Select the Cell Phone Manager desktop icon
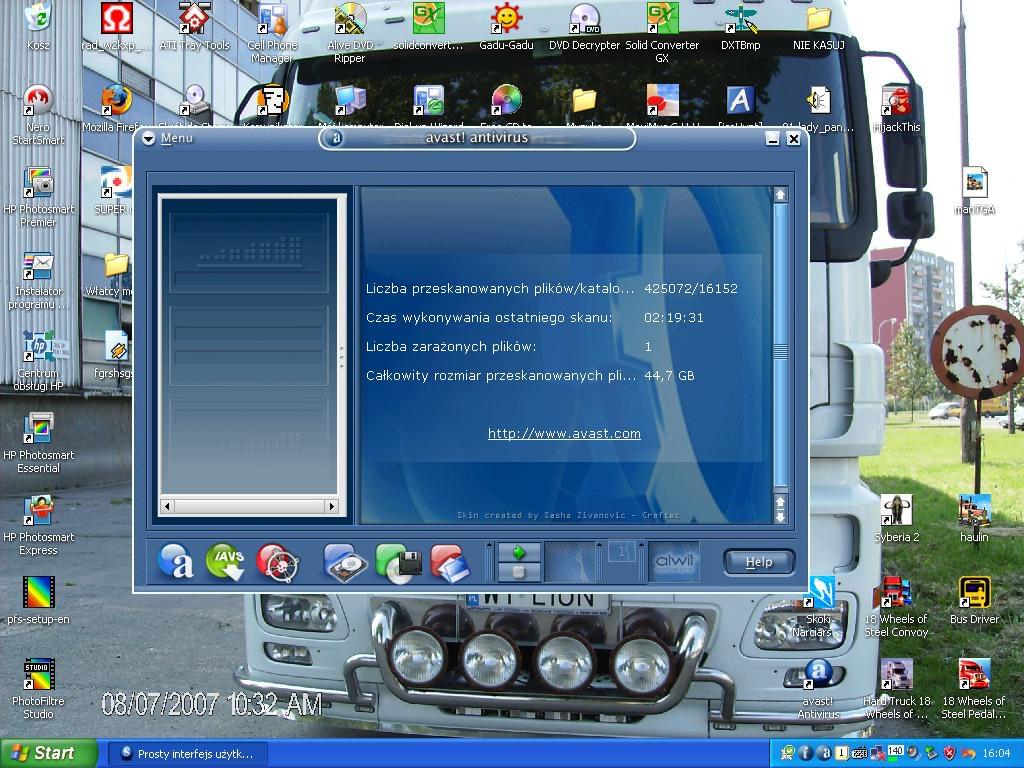Screen dimensions: 1024x768 pos(272,34)
